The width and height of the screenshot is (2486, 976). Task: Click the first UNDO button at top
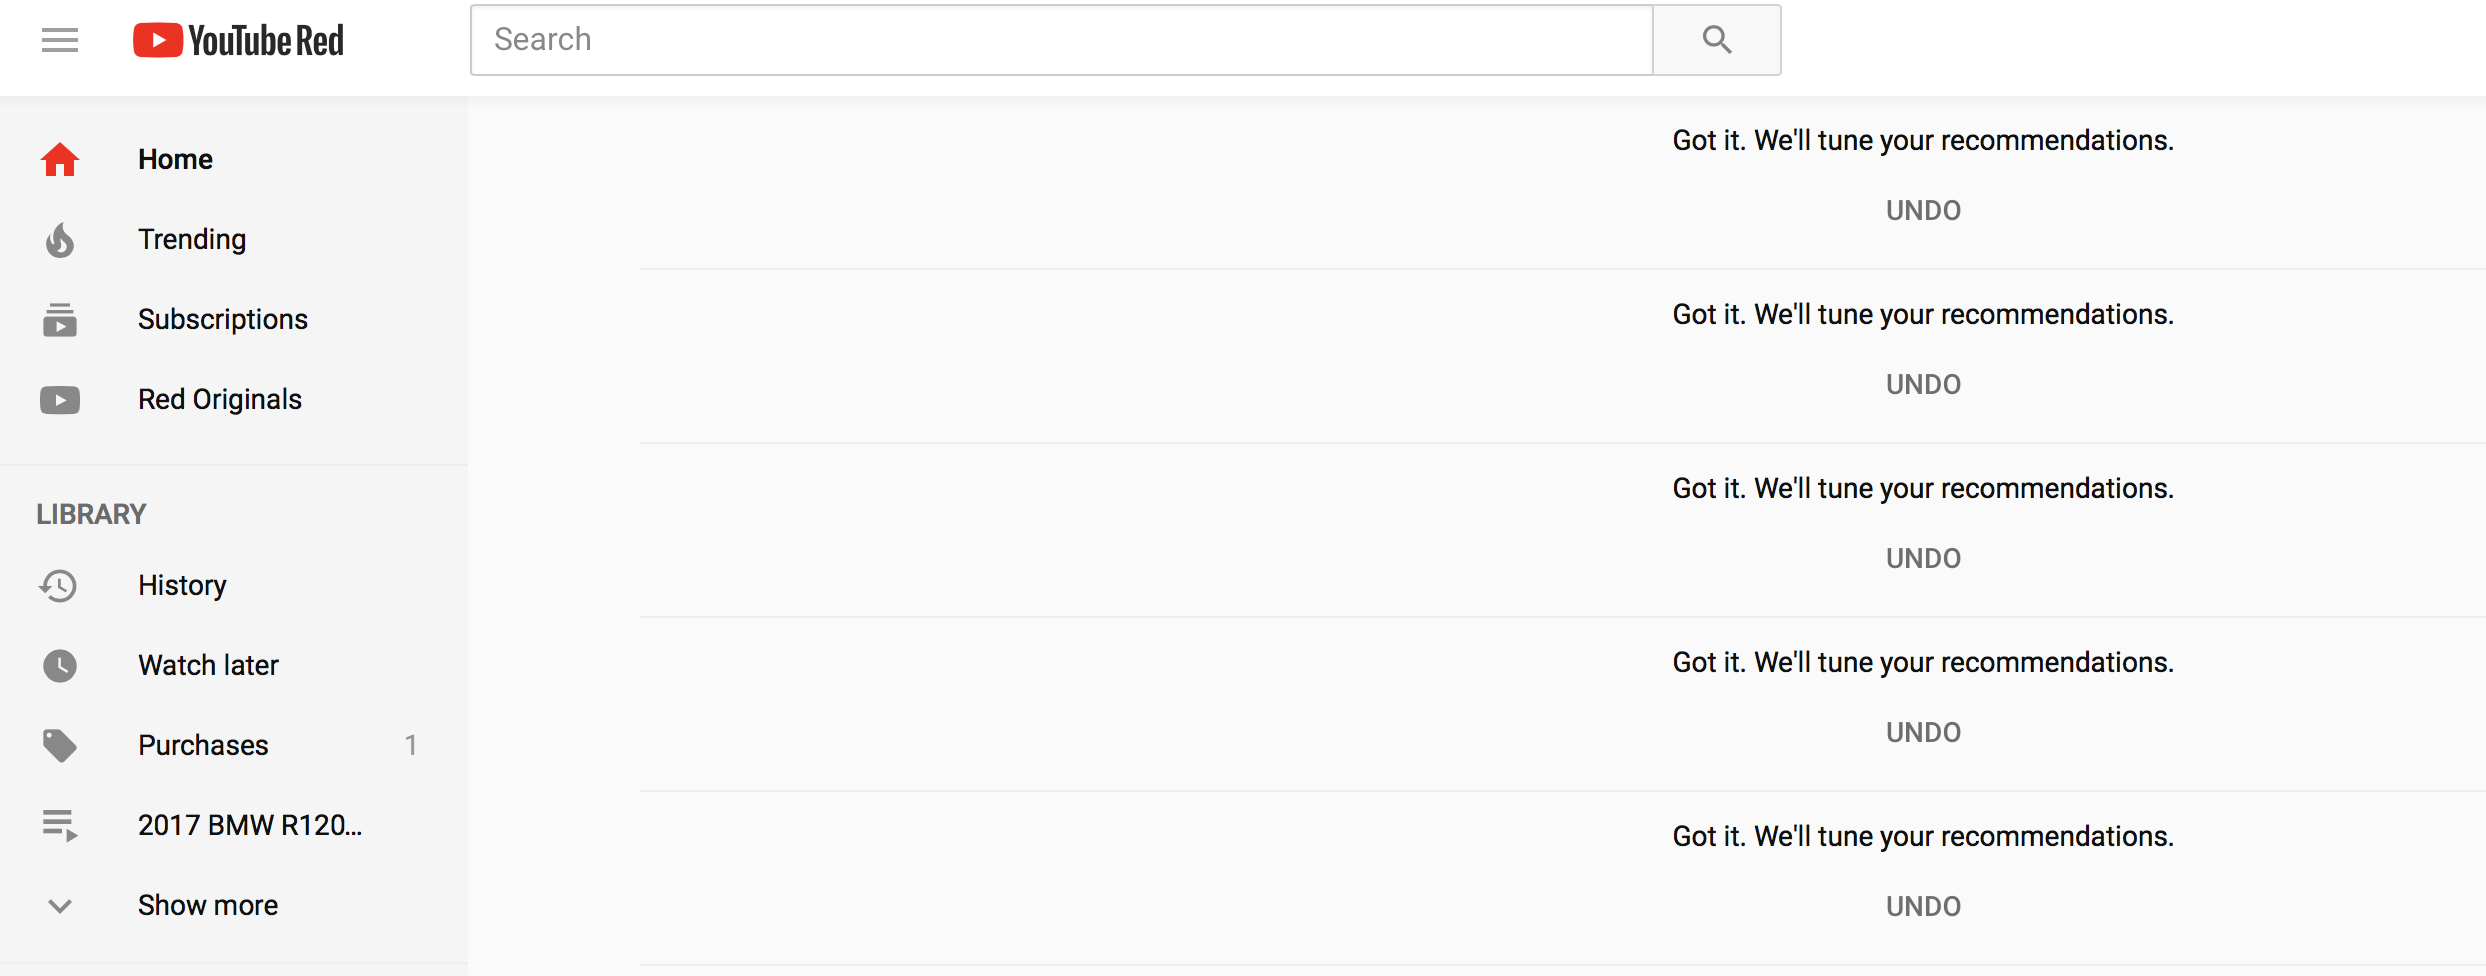[x=1923, y=211]
